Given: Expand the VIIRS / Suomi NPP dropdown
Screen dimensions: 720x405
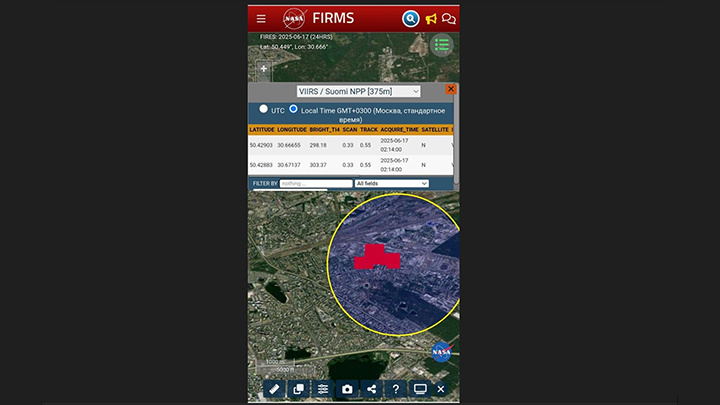Looking at the screenshot, I should point(358,91).
